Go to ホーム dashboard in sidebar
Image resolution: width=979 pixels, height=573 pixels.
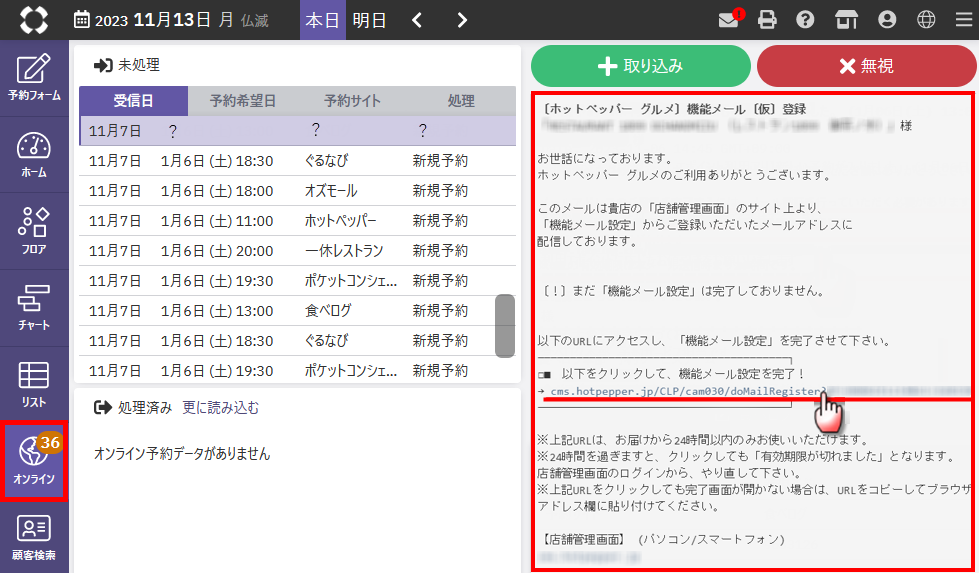tap(34, 155)
